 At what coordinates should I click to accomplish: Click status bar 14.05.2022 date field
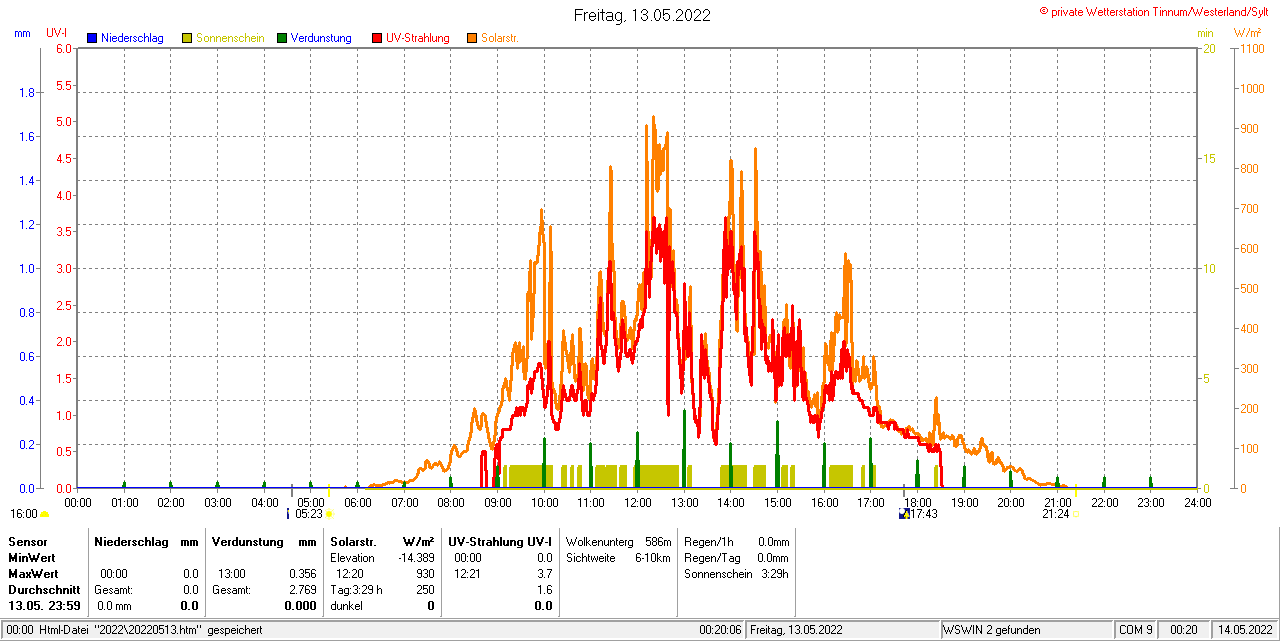pyautogui.click(x=1243, y=630)
